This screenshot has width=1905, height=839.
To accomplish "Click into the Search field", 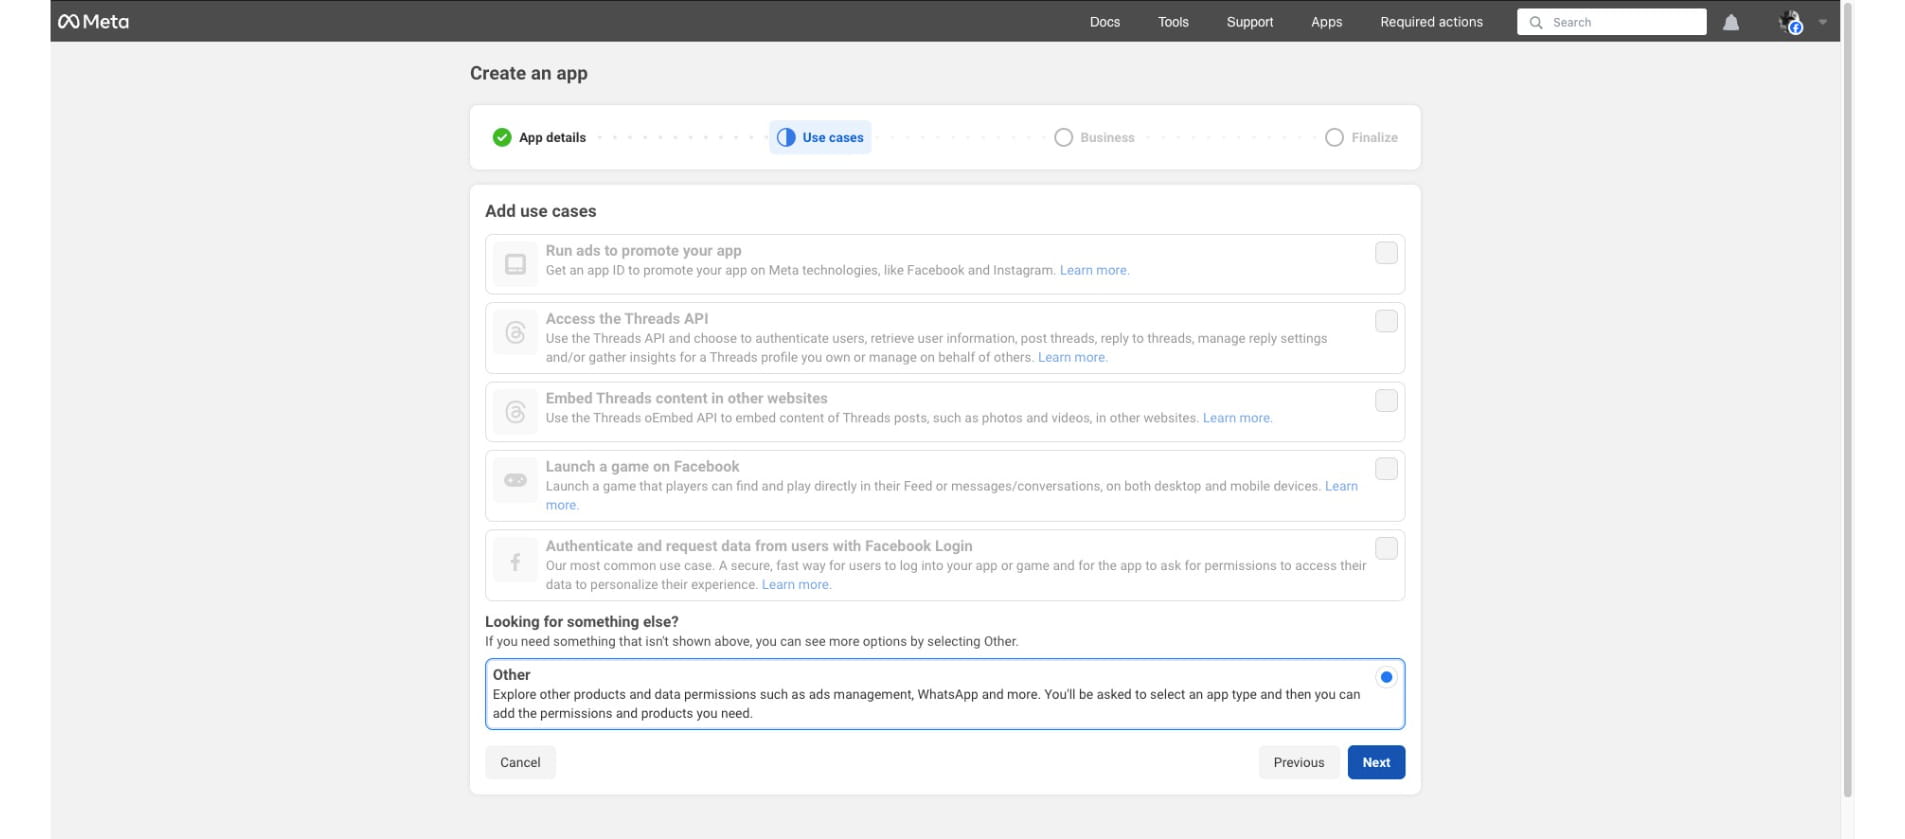I will coord(1611,22).
